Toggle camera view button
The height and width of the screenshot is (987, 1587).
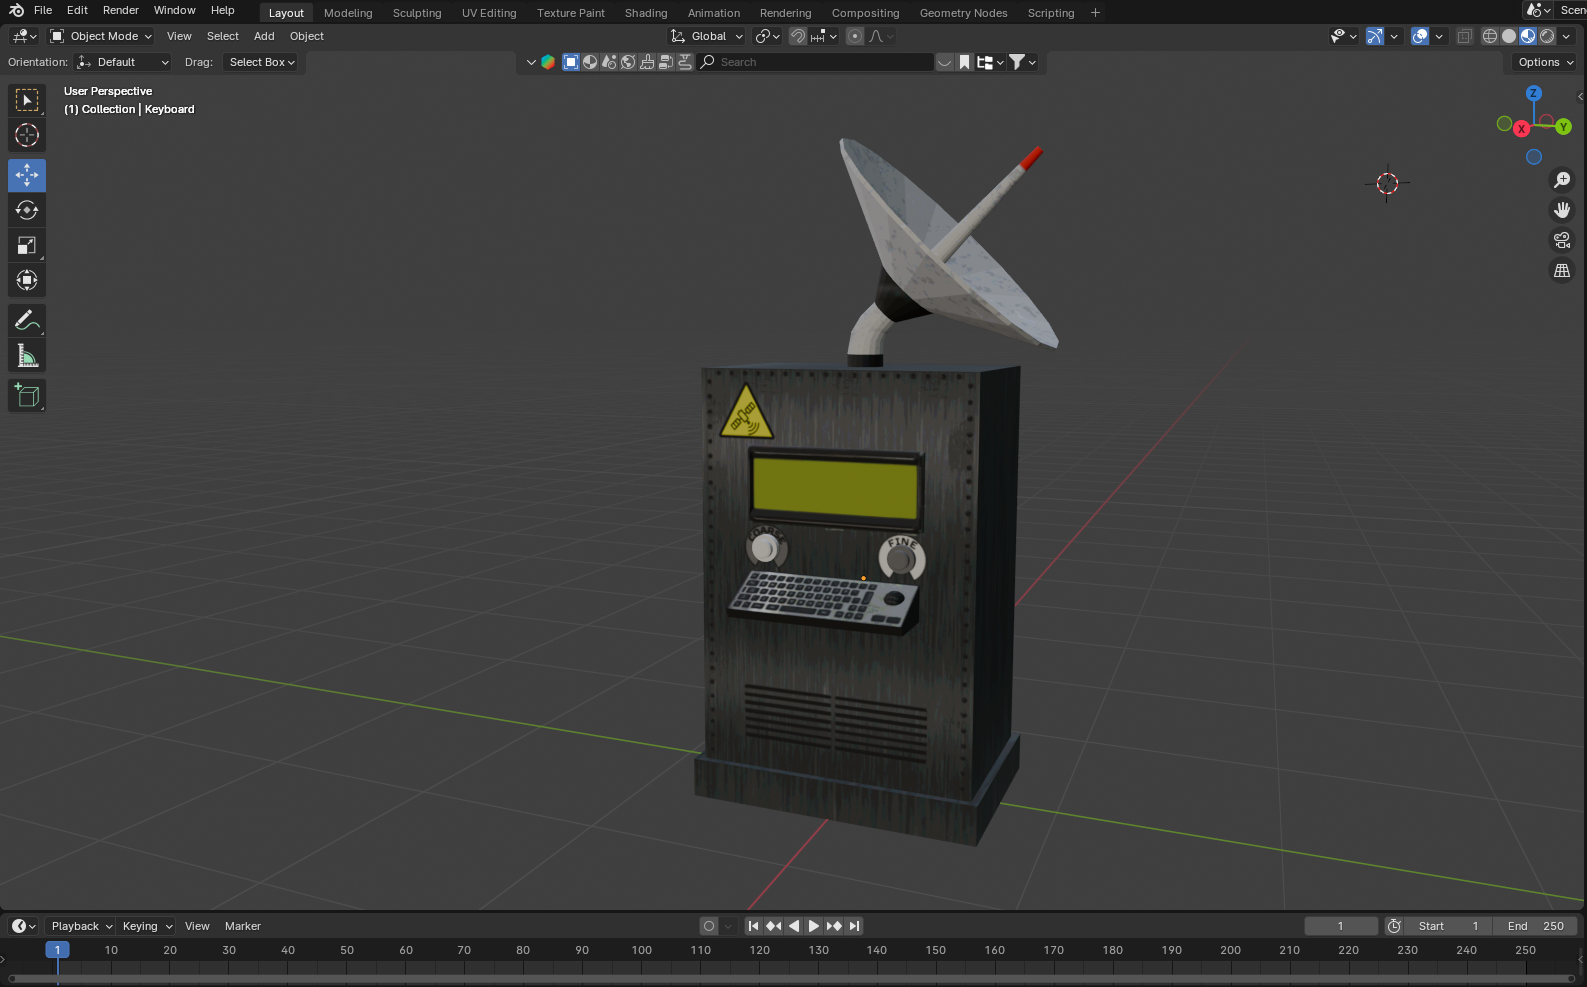coord(1562,240)
